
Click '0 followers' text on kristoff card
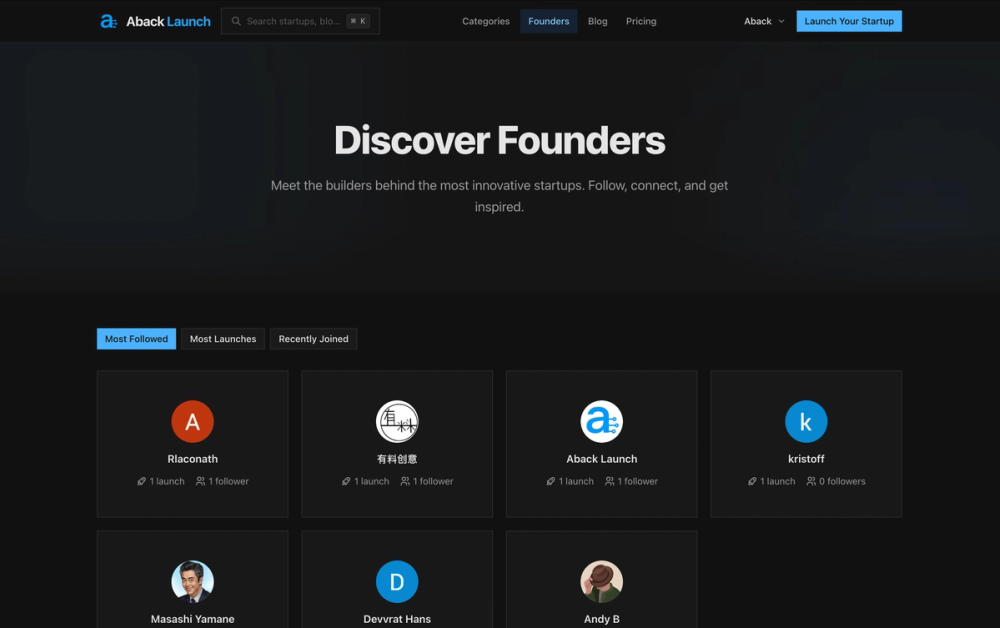point(842,481)
